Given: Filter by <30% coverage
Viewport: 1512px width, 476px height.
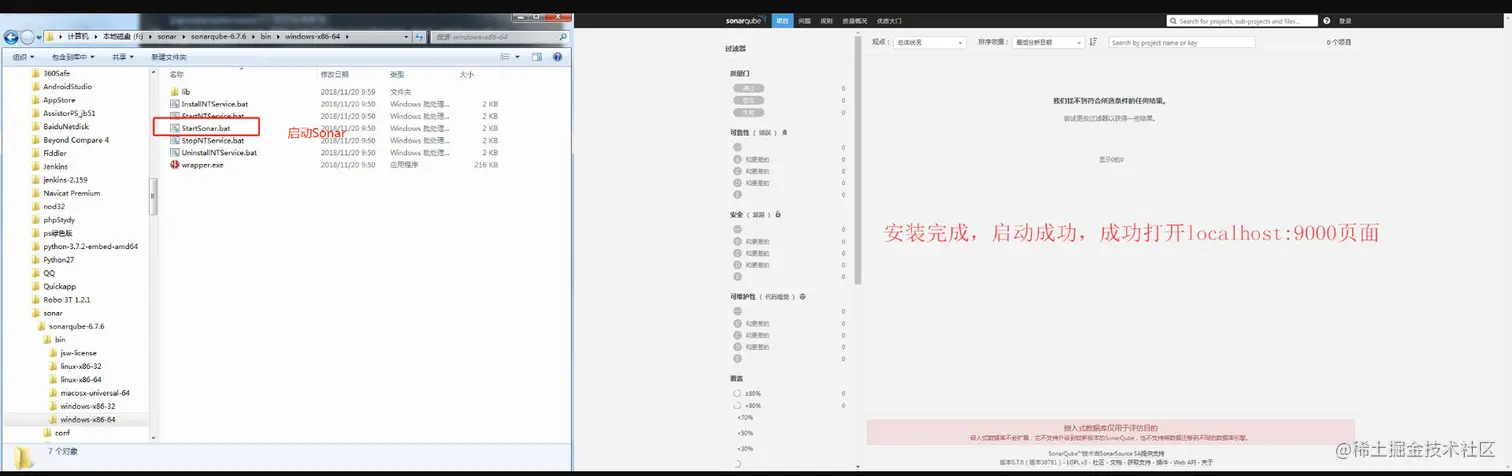Looking at the screenshot, I should pos(745,448).
